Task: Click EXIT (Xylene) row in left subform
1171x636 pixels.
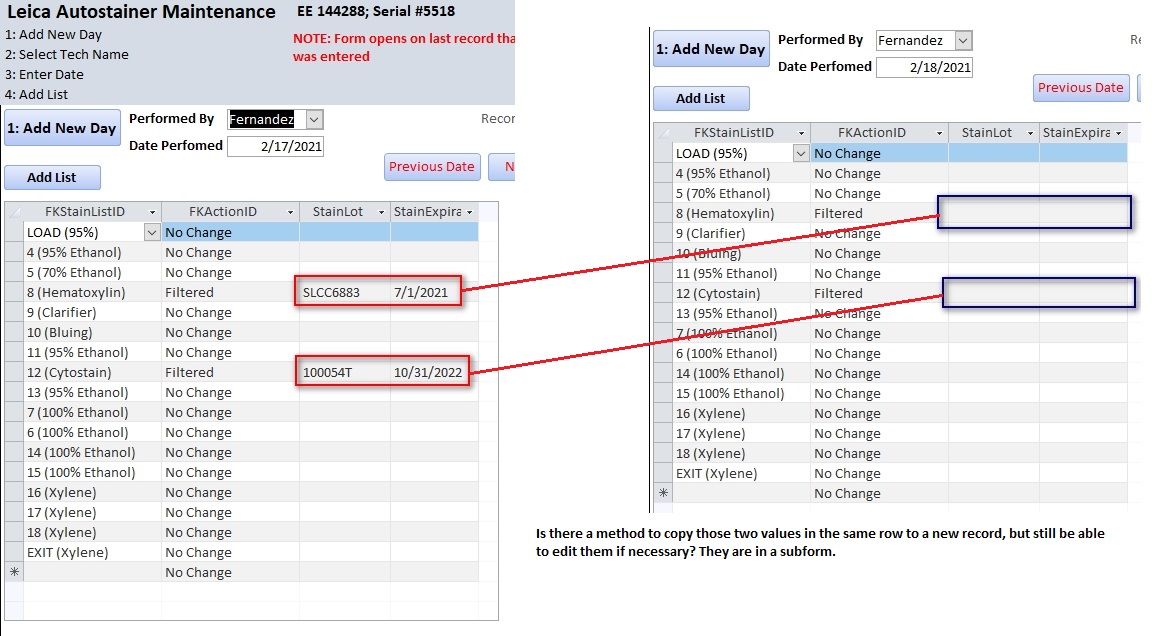Action: click(x=241, y=552)
